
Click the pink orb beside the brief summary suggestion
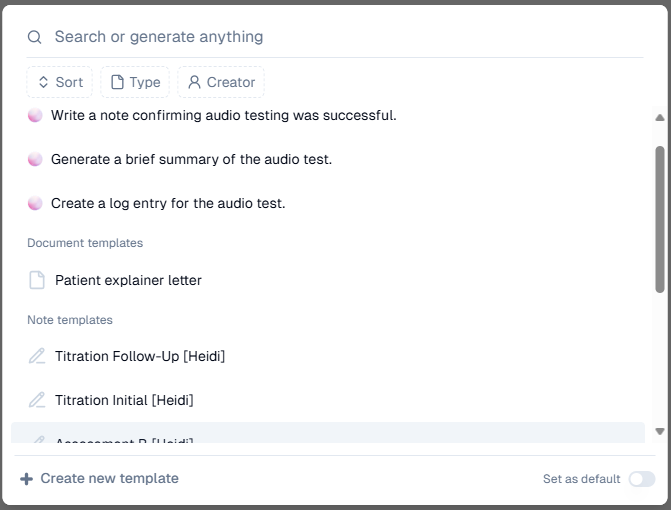point(35,159)
